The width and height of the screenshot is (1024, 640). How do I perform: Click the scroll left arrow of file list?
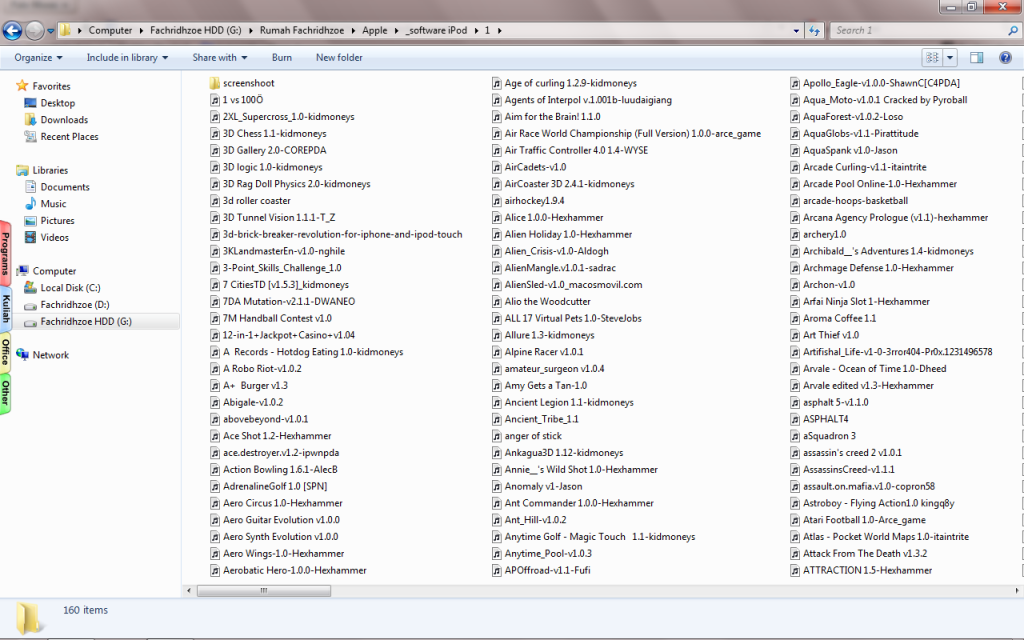(x=189, y=590)
